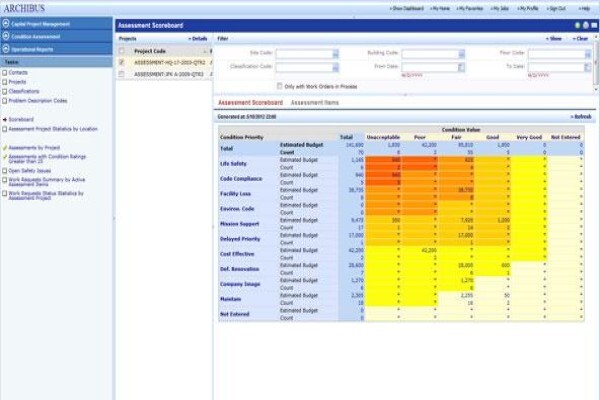Click the Code Compliance row label
The width and height of the screenshot is (600, 400).
click(241, 179)
